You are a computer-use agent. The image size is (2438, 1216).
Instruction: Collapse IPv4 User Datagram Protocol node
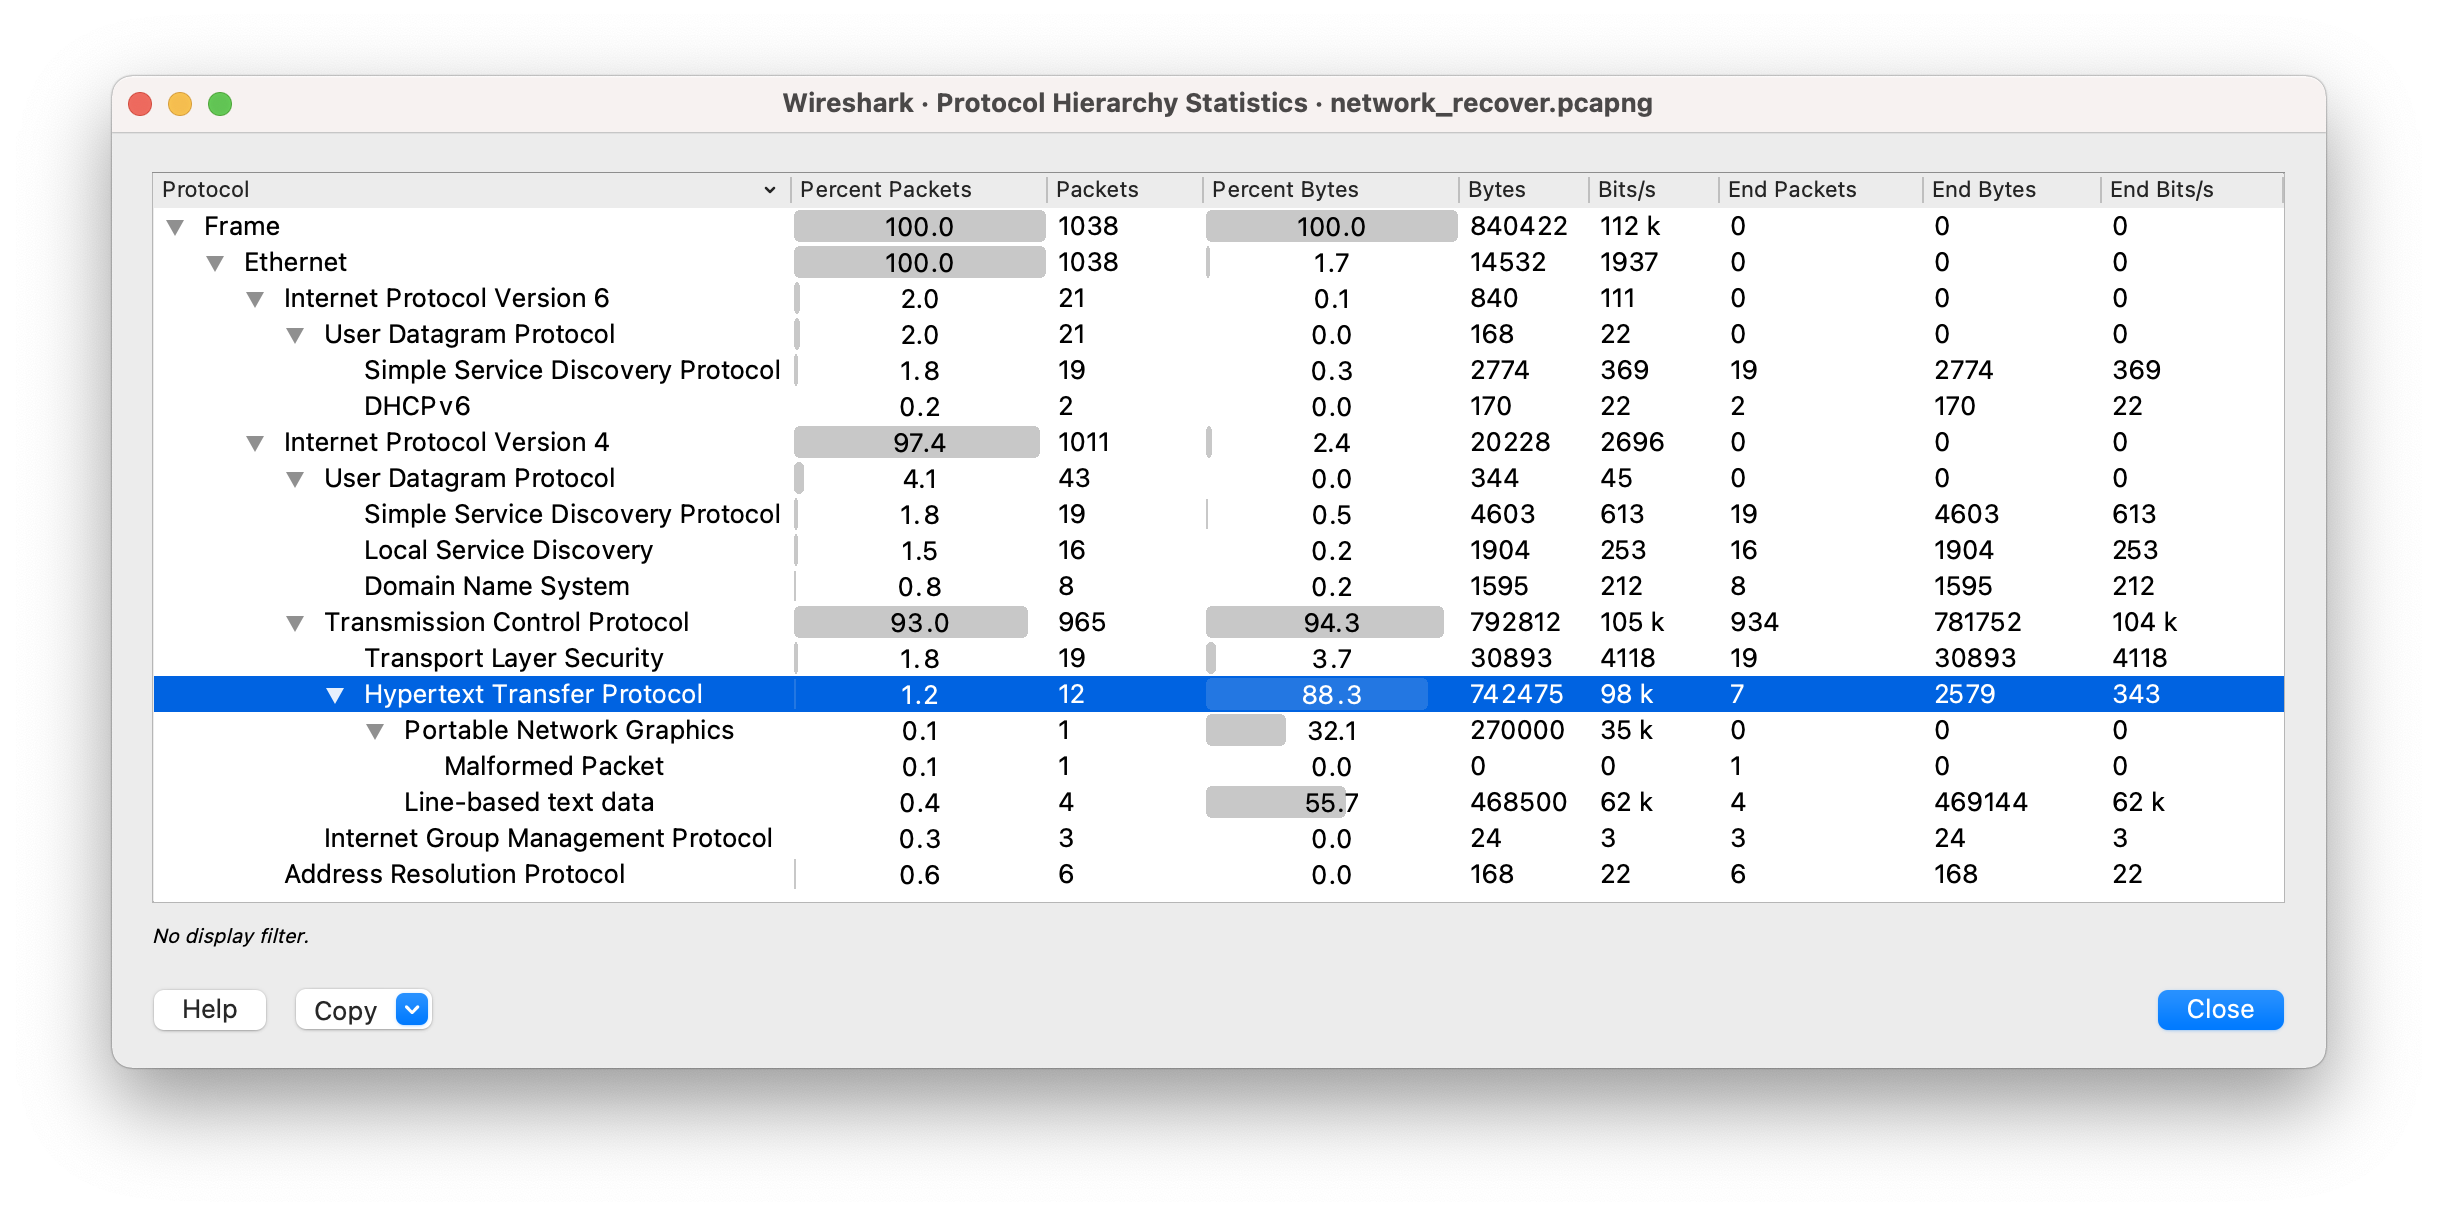[x=295, y=479]
